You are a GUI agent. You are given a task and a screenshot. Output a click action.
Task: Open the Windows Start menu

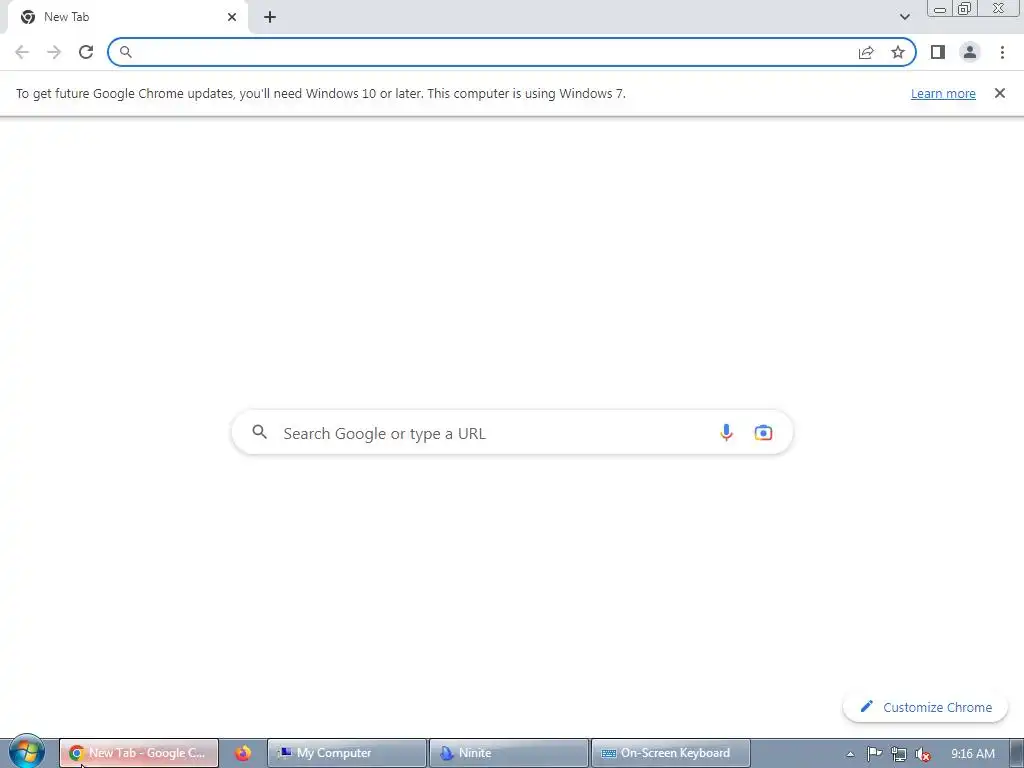[27, 753]
